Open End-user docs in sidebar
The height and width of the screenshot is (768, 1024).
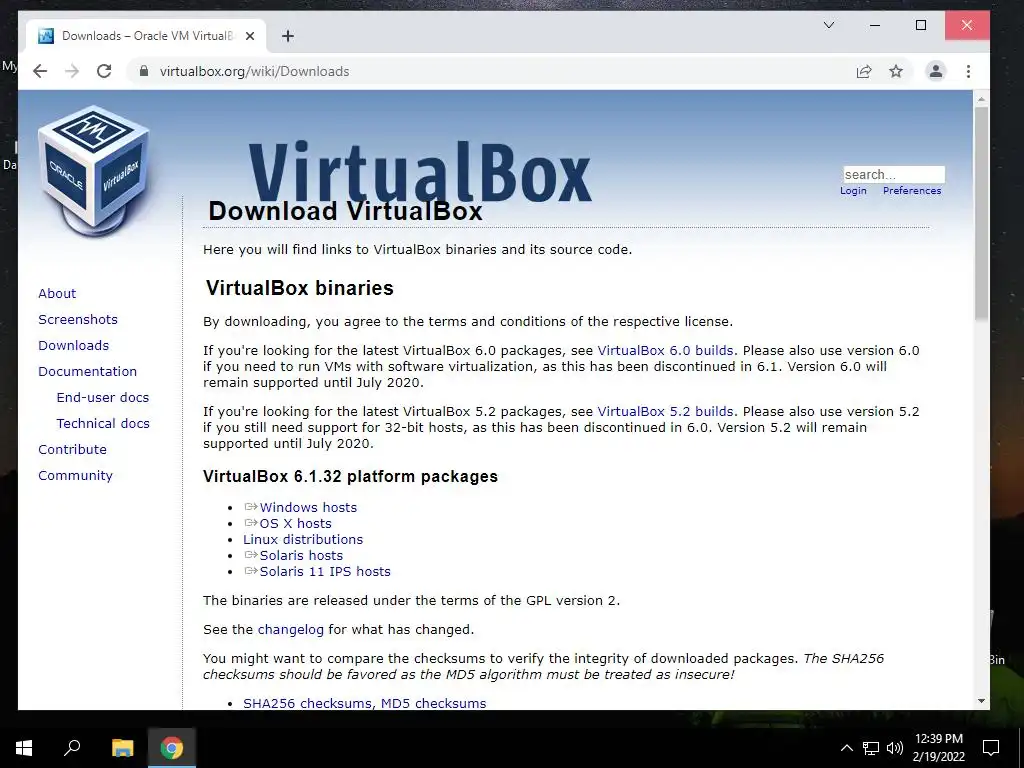(x=103, y=398)
